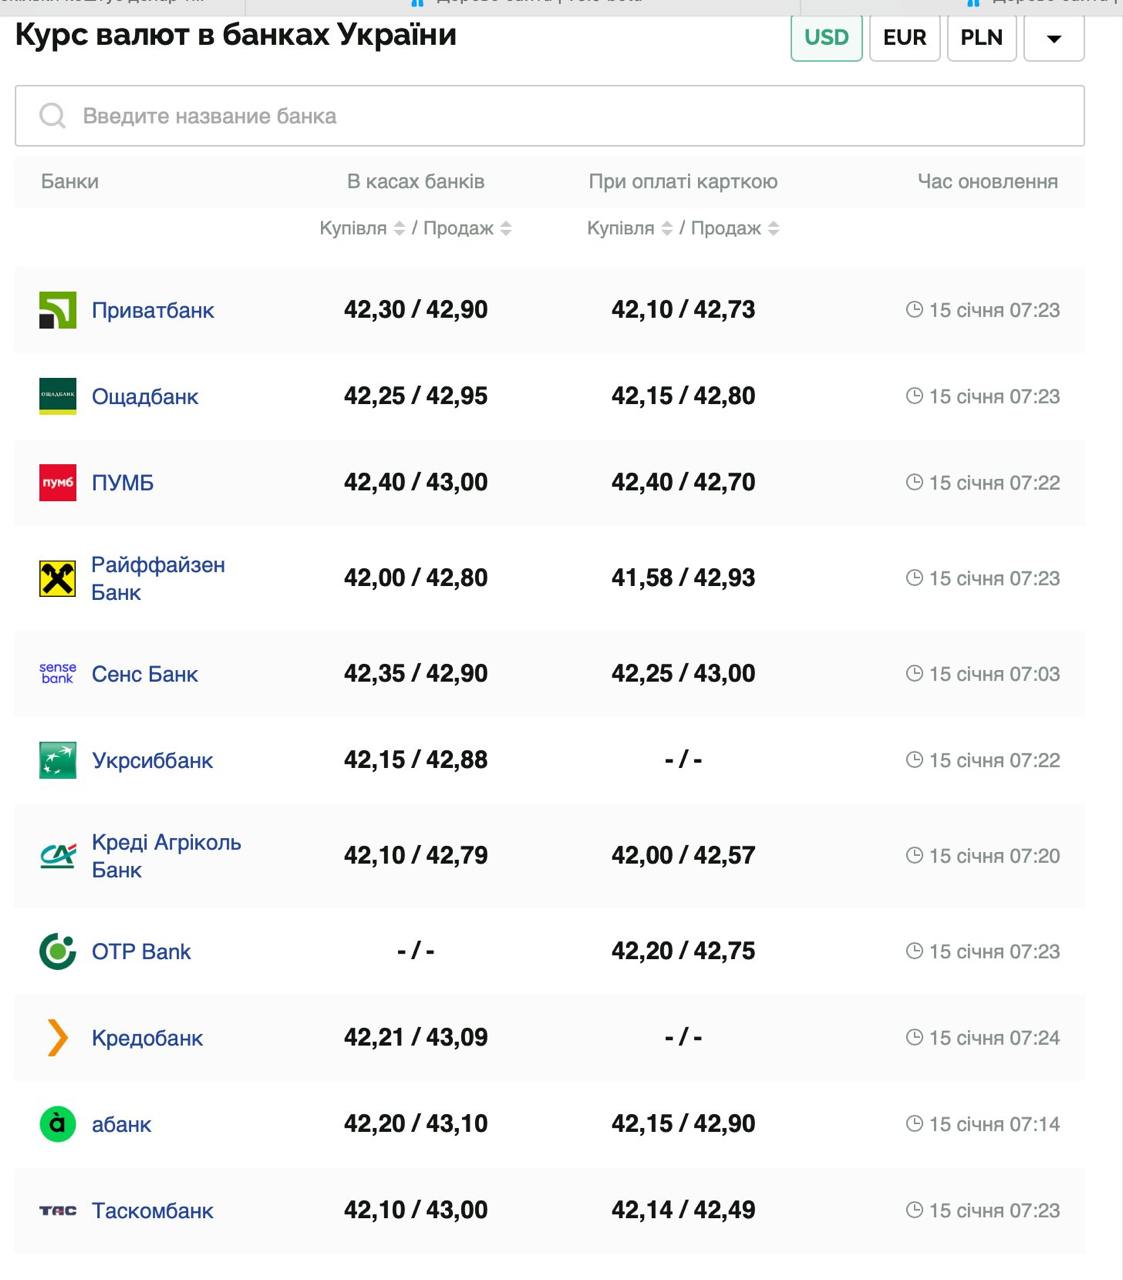Click the Ощадбанк logo icon
Image resolution: width=1123 pixels, height=1280 pixels.
(57, 396)
